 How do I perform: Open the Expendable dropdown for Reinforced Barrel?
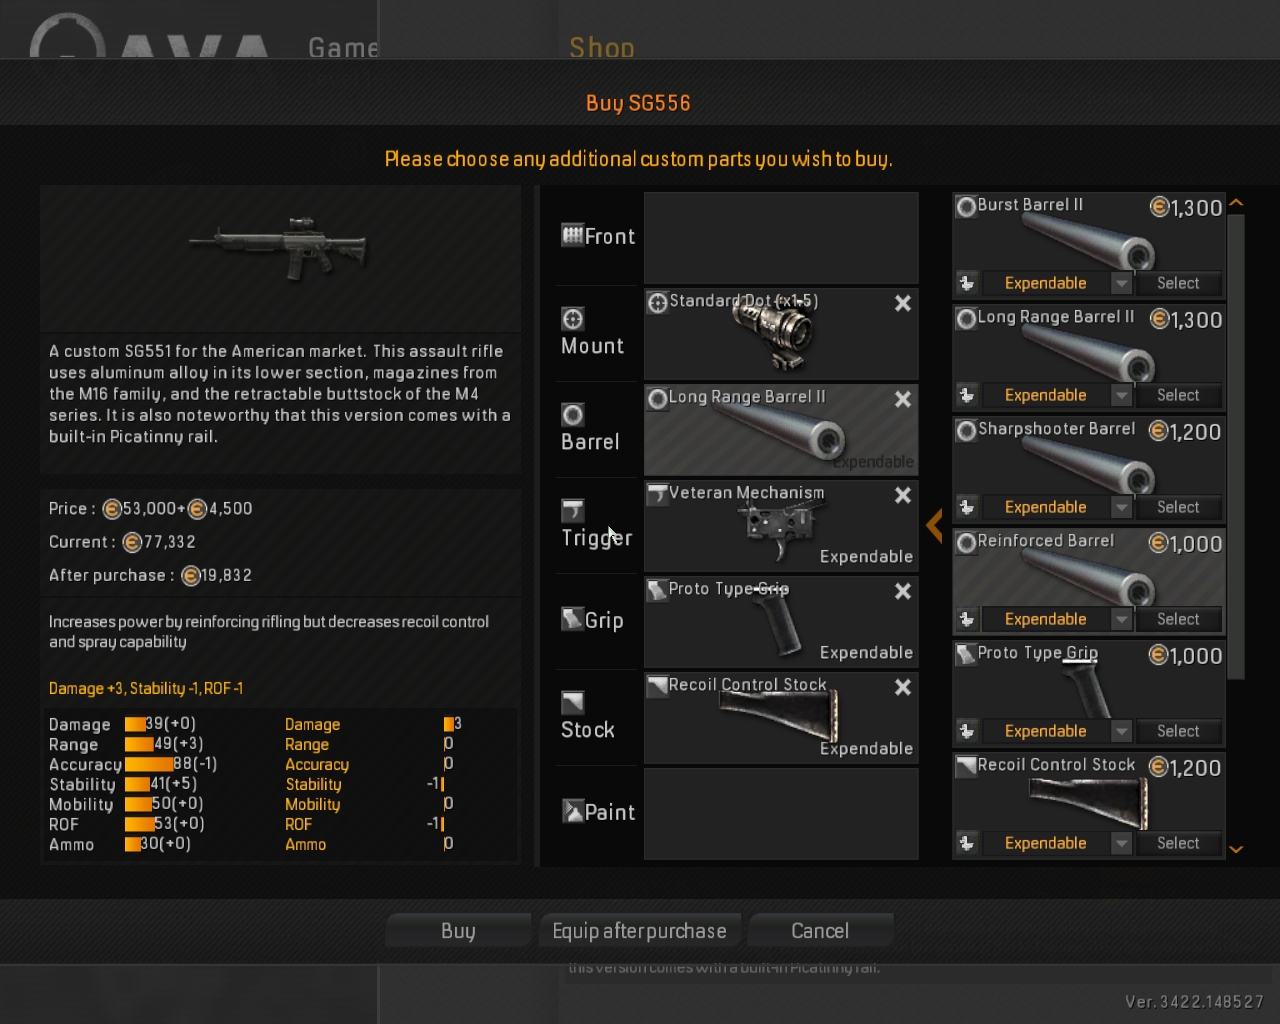pos(1121,620)
